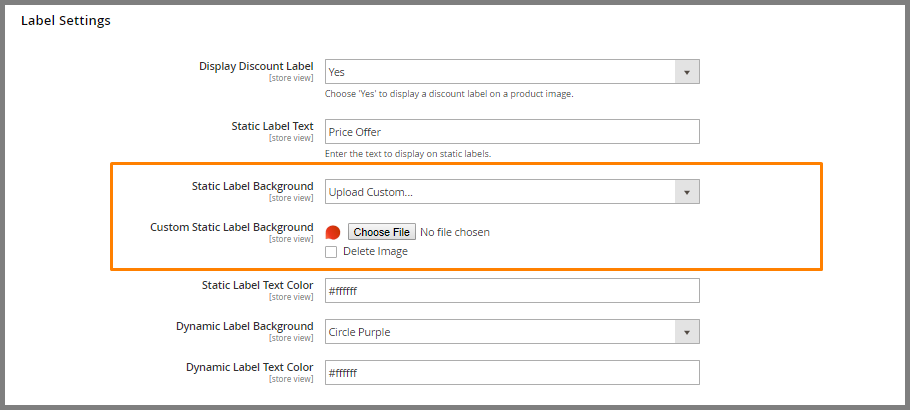Click the Static Label Text Color label
The width and height of the screenshot is (910, 410).
coord(257,285)
